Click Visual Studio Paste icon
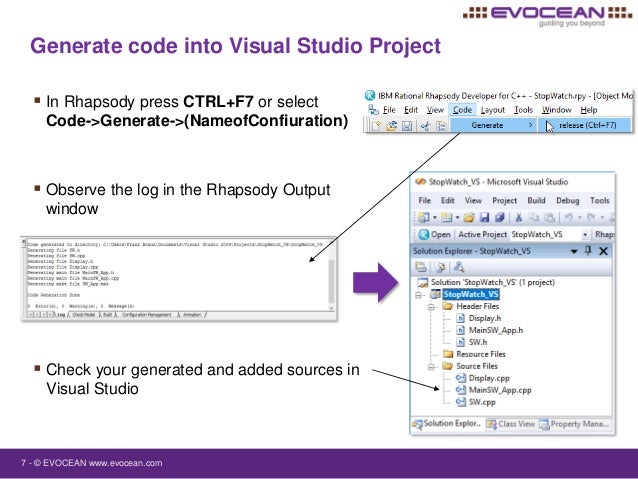The image size is (638, 479). click(549, 217)
